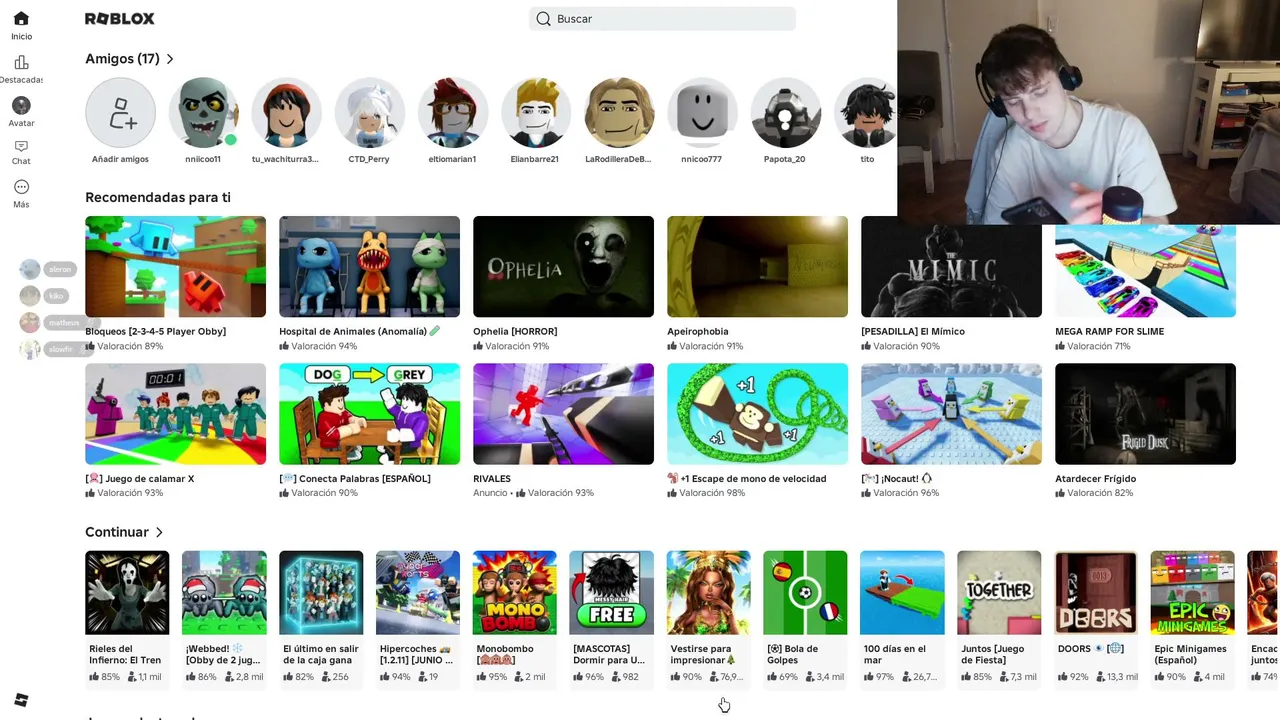1280x720 pixels.
Task: Open the RIVALES game thumbnail
Action: point(563,414)
